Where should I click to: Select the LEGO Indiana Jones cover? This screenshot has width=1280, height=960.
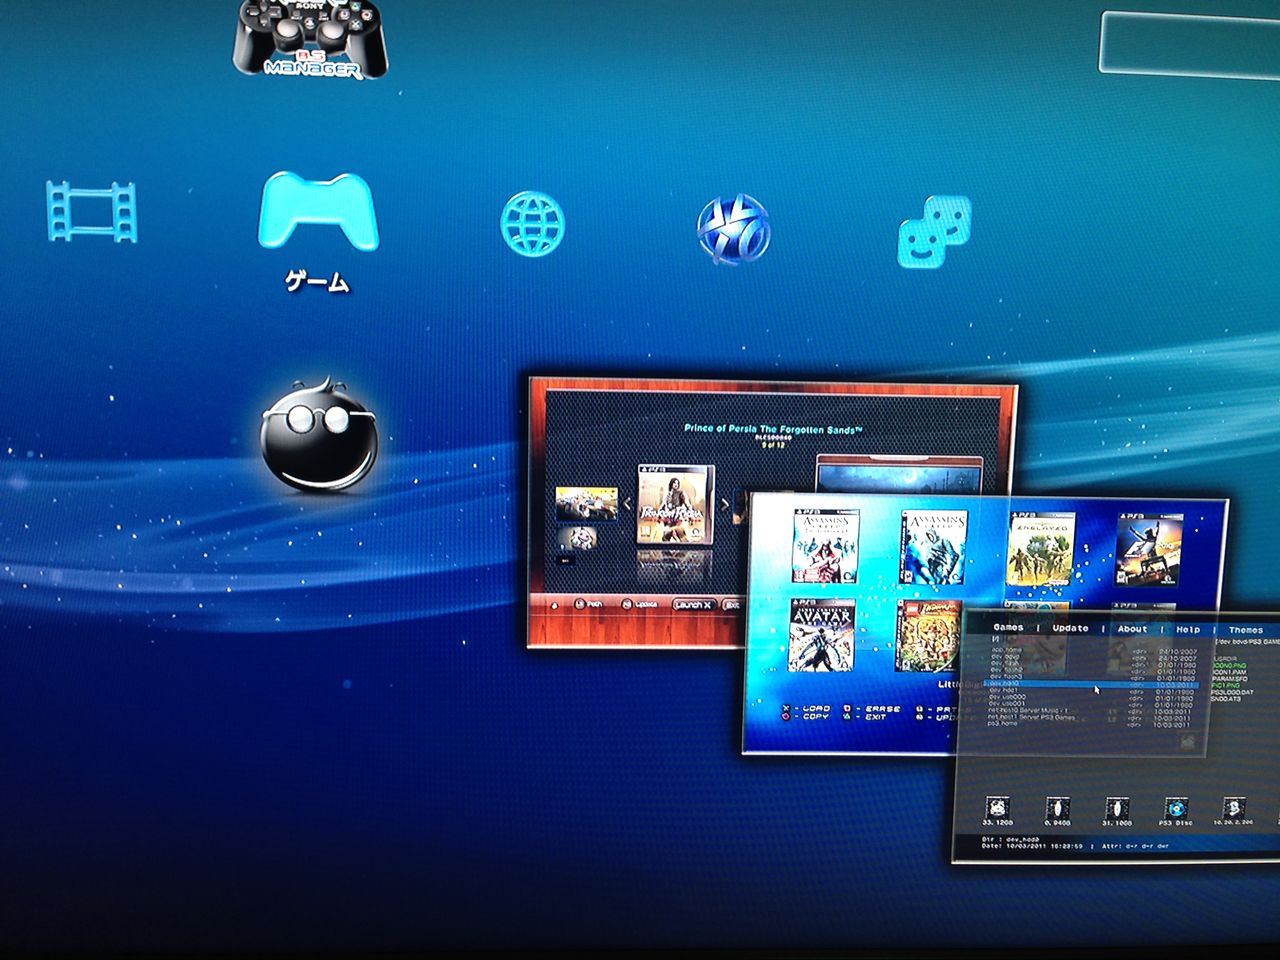(929, 636)
